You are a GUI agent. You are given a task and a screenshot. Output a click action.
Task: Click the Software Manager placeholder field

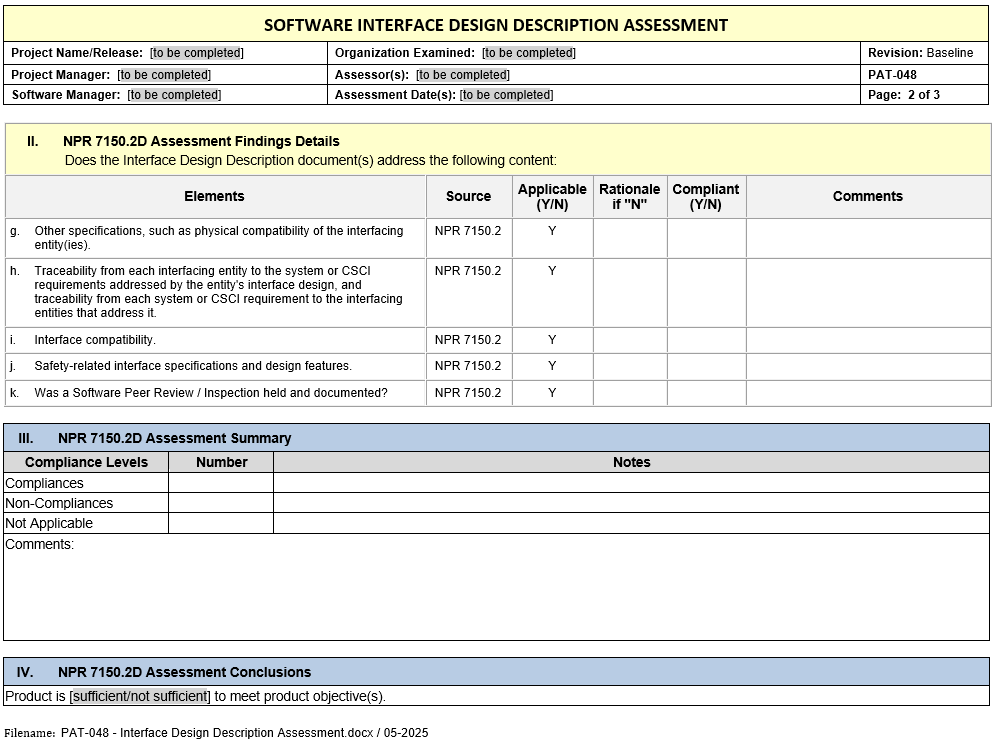(x=174, y=95)
